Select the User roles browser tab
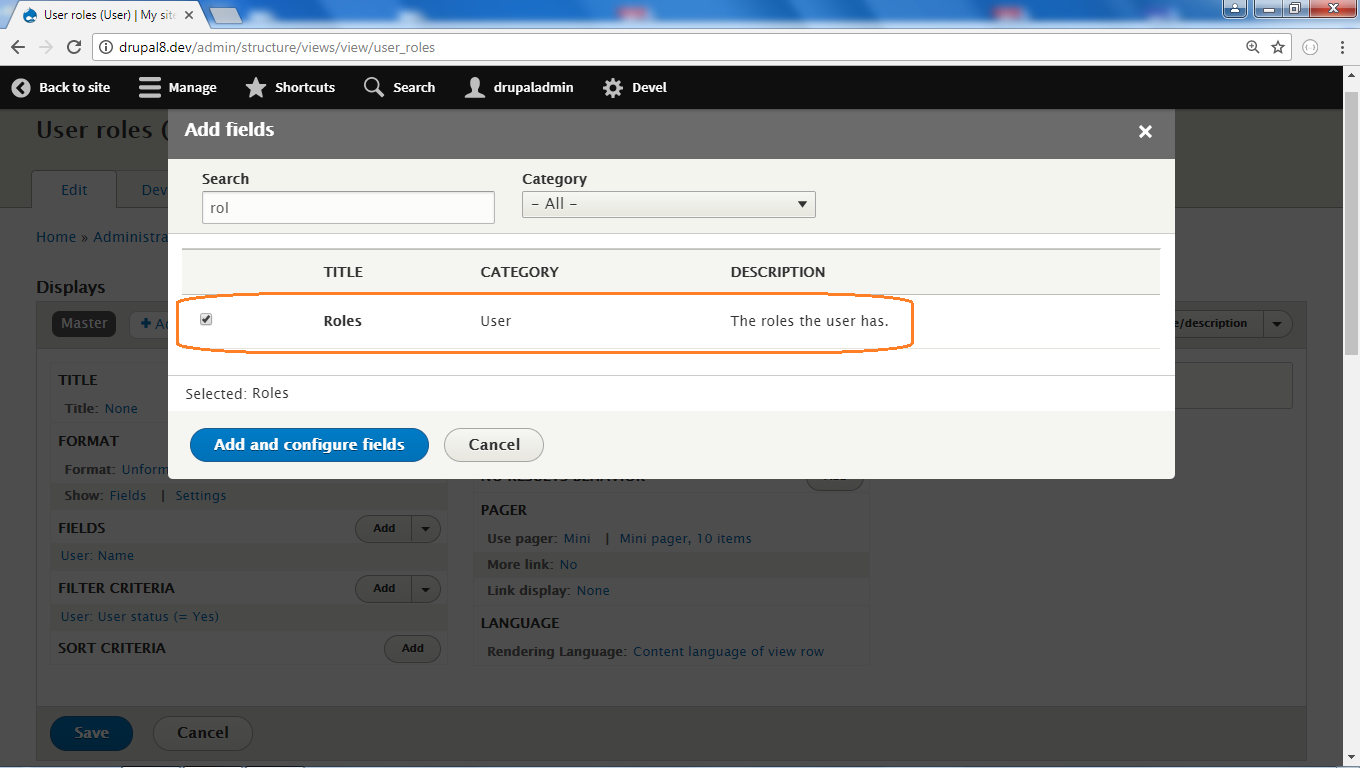Image resolution: width=1360 pixels, height=768 pixels. pos(108,15)
